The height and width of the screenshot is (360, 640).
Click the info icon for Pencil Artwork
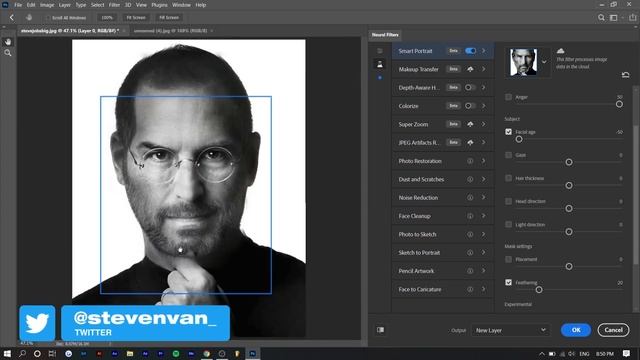click(470, 271)
